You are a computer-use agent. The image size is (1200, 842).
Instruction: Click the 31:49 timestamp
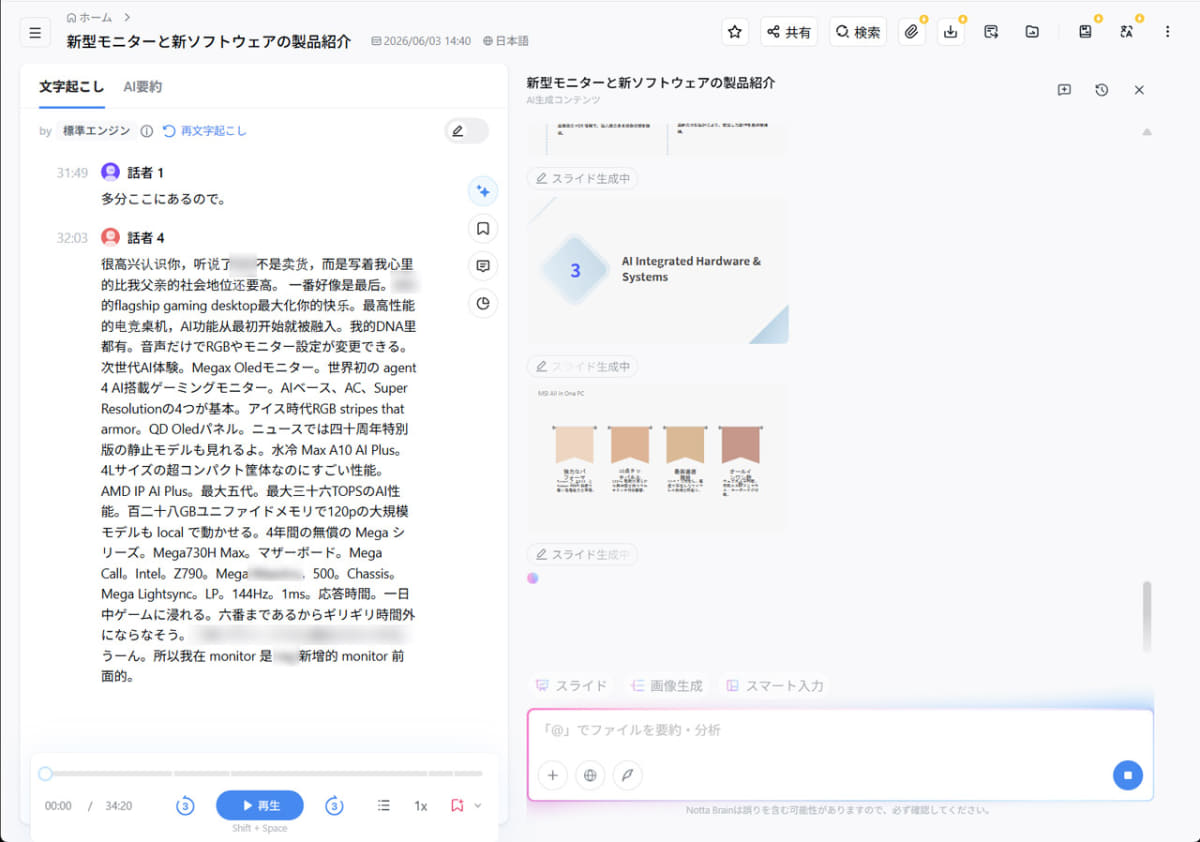click(72, 173)
